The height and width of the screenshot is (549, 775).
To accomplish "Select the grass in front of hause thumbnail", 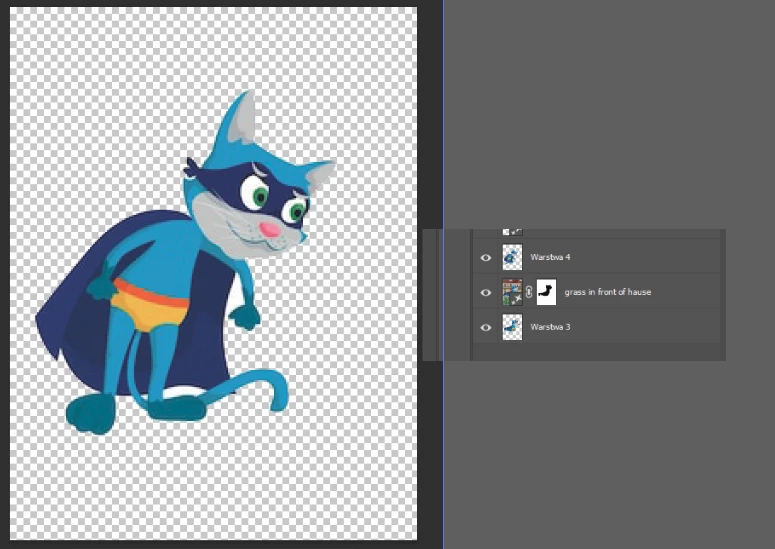I will tap(512, 292).
